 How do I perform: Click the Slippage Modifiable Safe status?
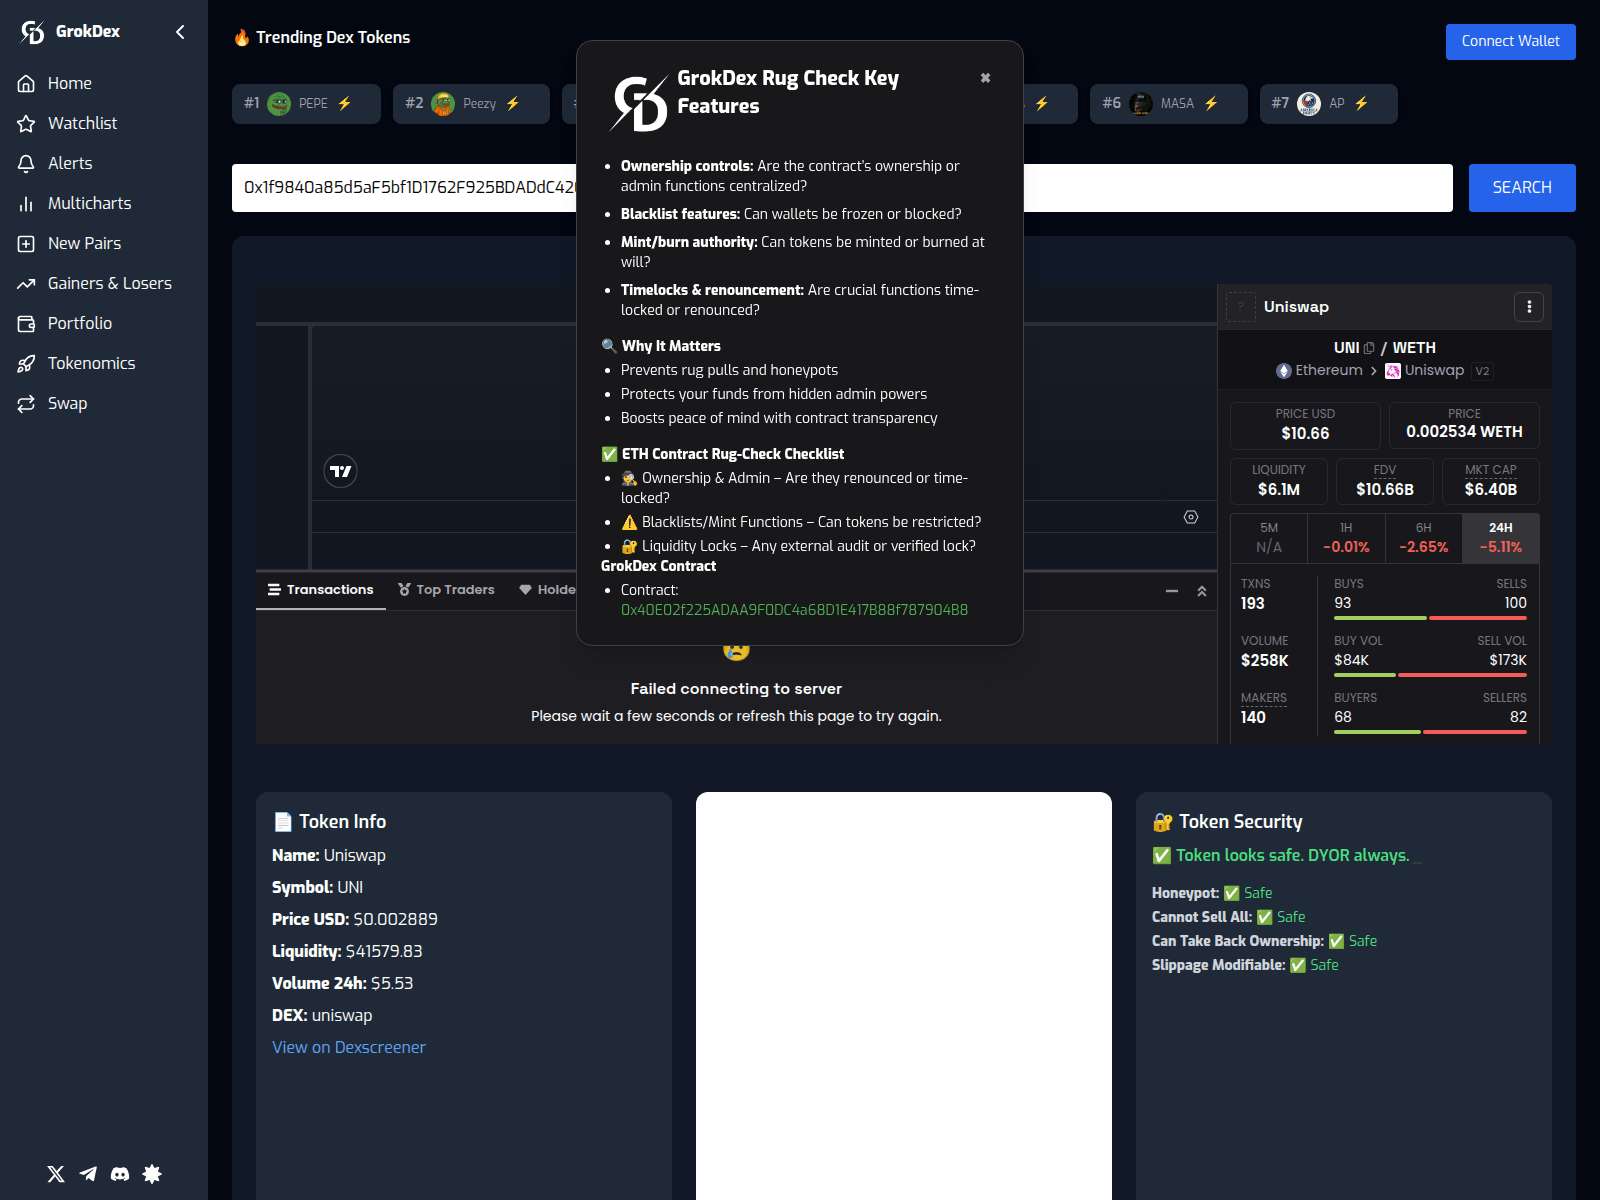[1315, 965]
